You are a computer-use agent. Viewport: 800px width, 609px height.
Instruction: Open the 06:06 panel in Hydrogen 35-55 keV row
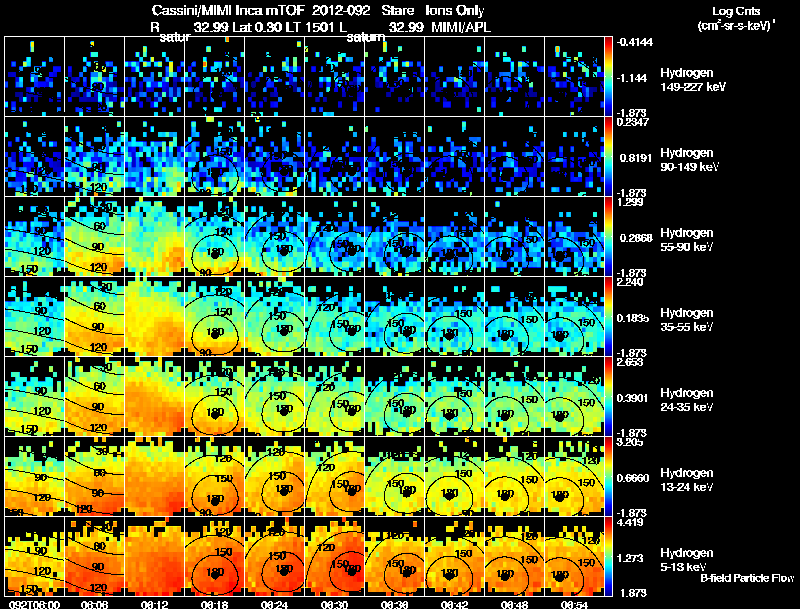pyautogui.click(x=94, y=316)
